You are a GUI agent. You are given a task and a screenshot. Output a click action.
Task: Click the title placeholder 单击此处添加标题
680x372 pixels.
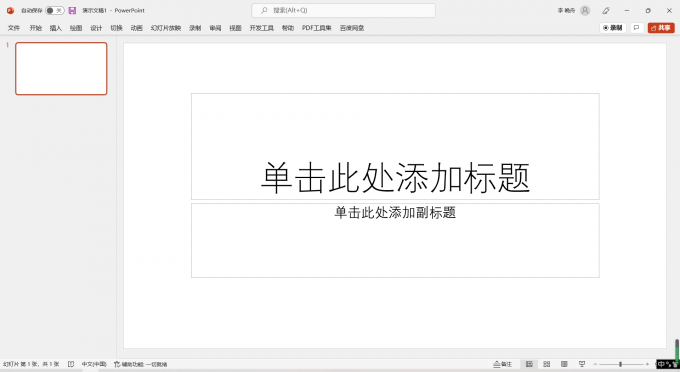point(395,147)
